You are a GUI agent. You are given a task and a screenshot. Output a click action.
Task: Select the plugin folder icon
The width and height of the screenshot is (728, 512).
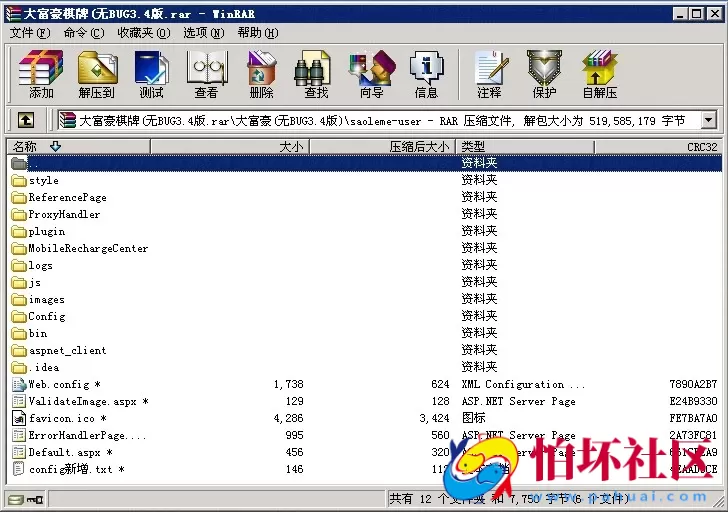19,231
